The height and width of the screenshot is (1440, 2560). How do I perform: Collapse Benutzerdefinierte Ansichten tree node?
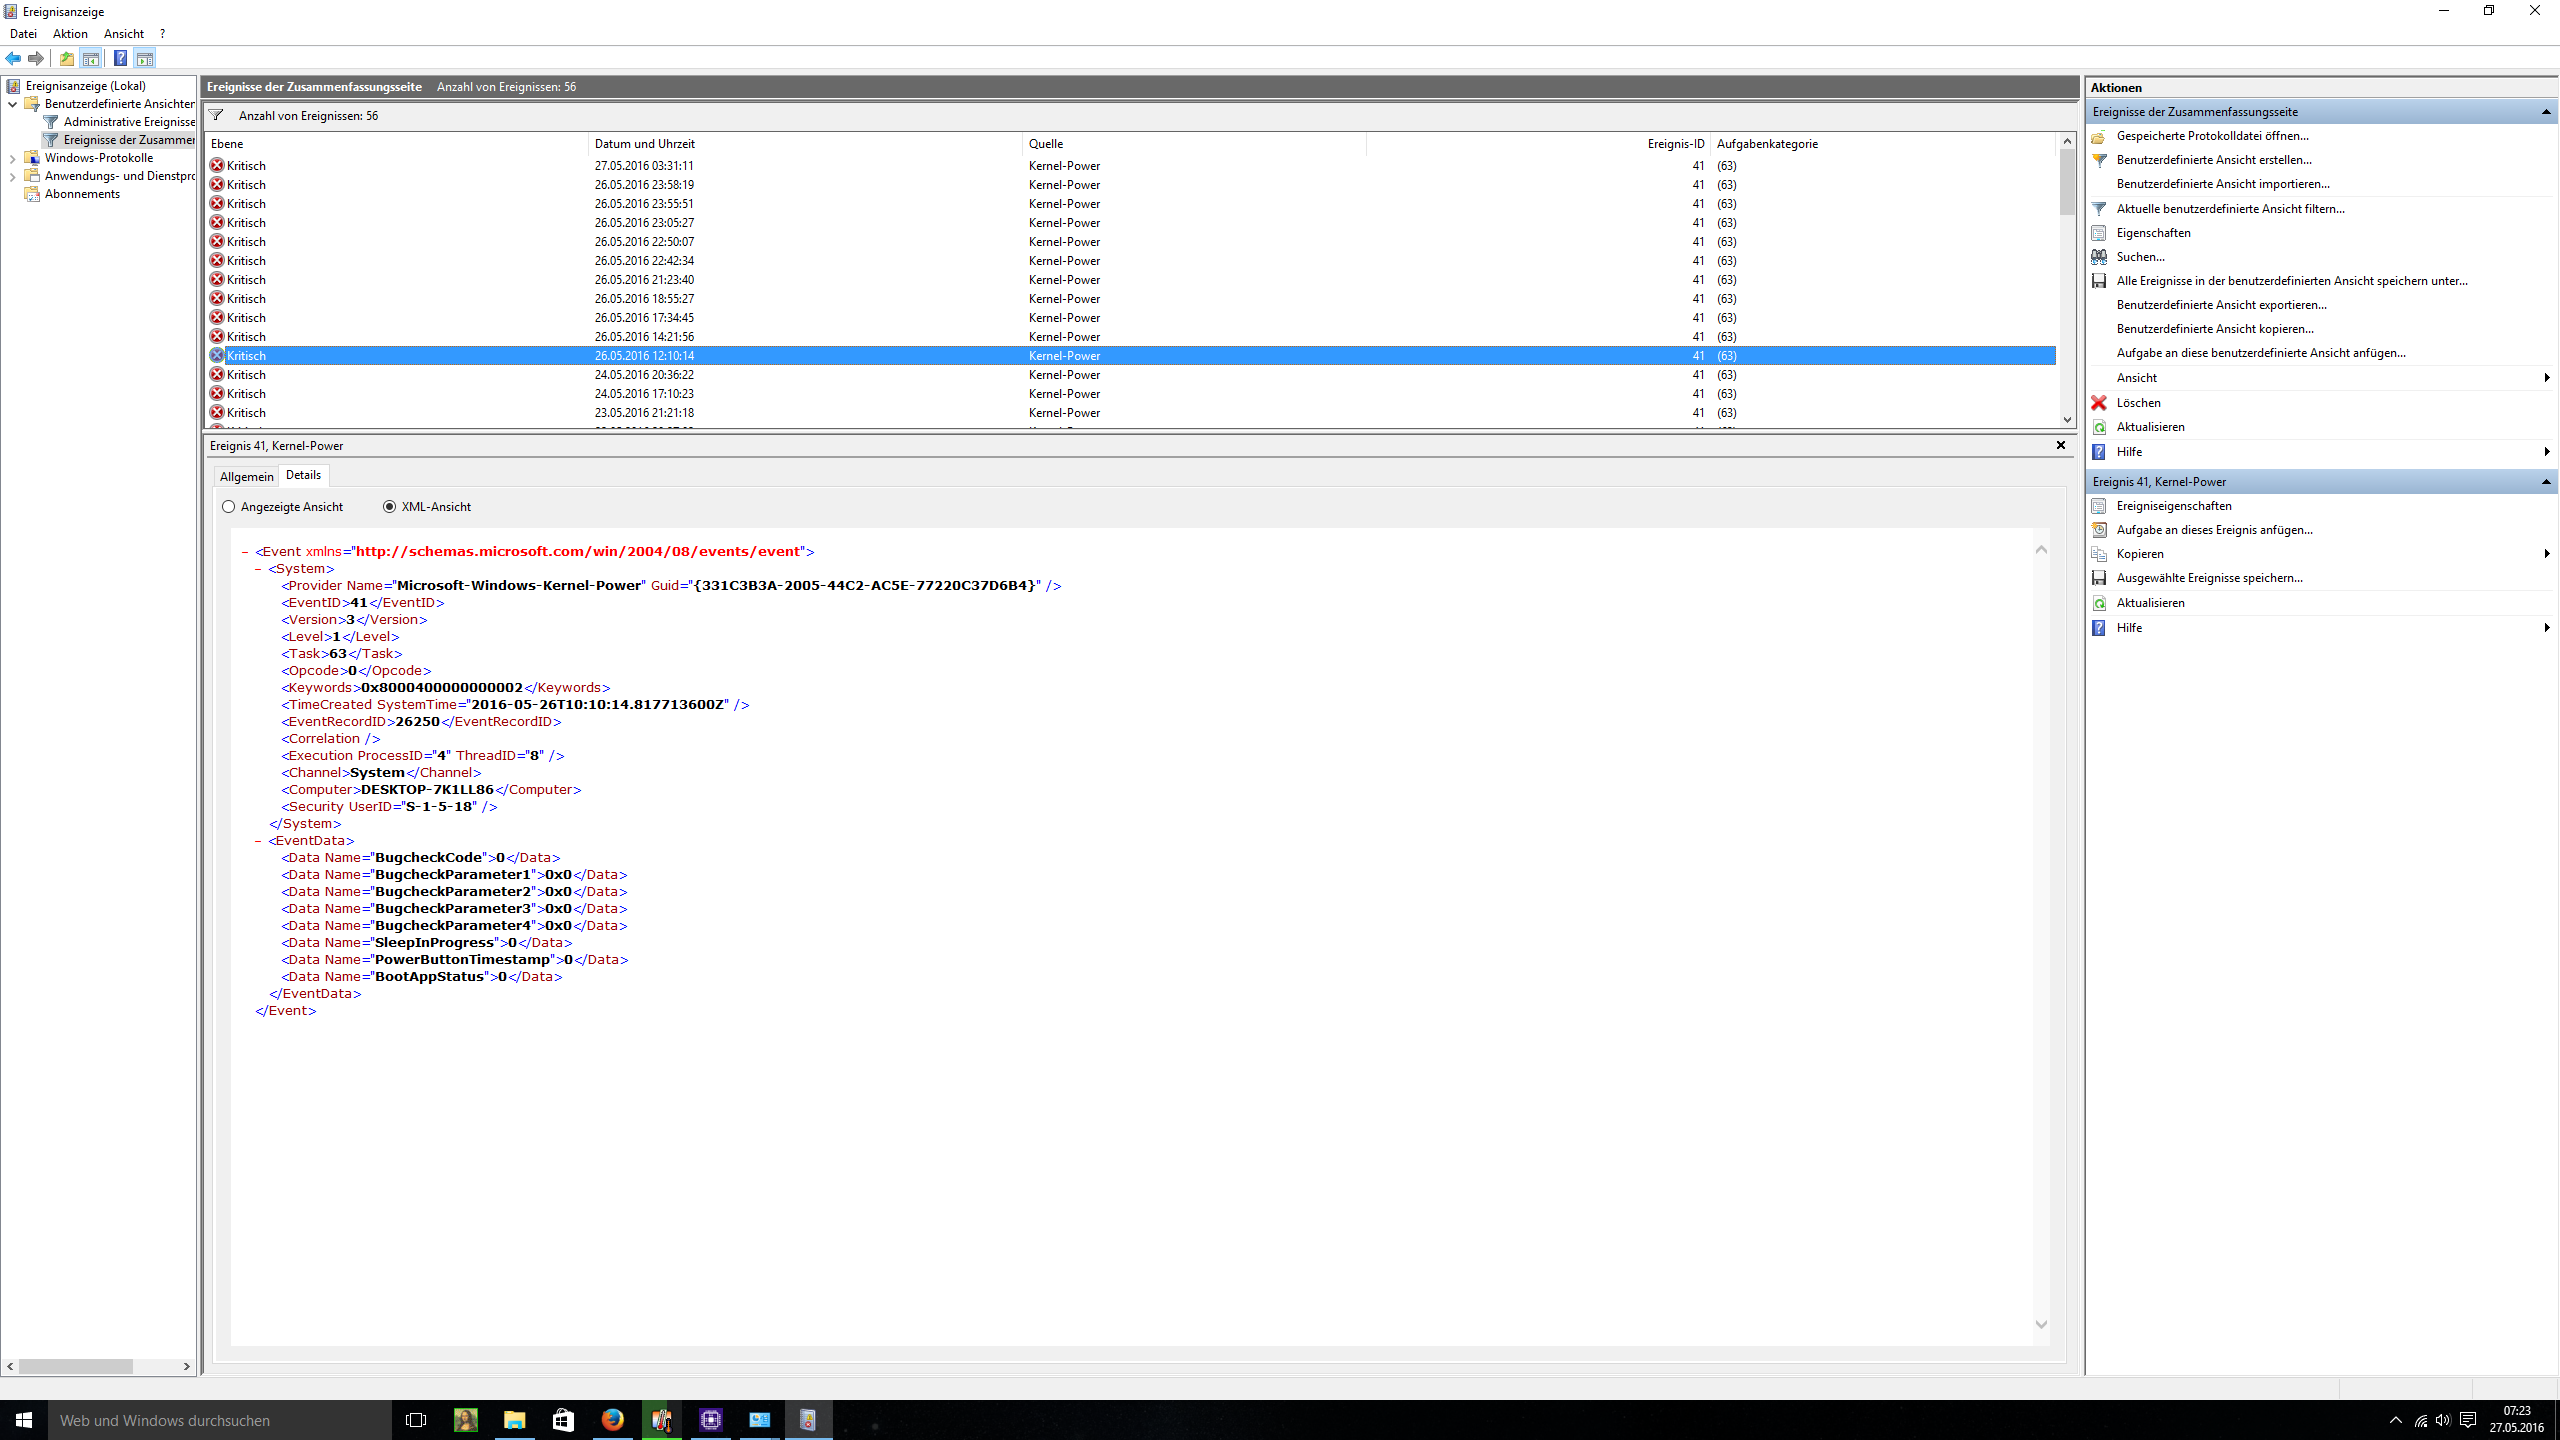(12, 104)
